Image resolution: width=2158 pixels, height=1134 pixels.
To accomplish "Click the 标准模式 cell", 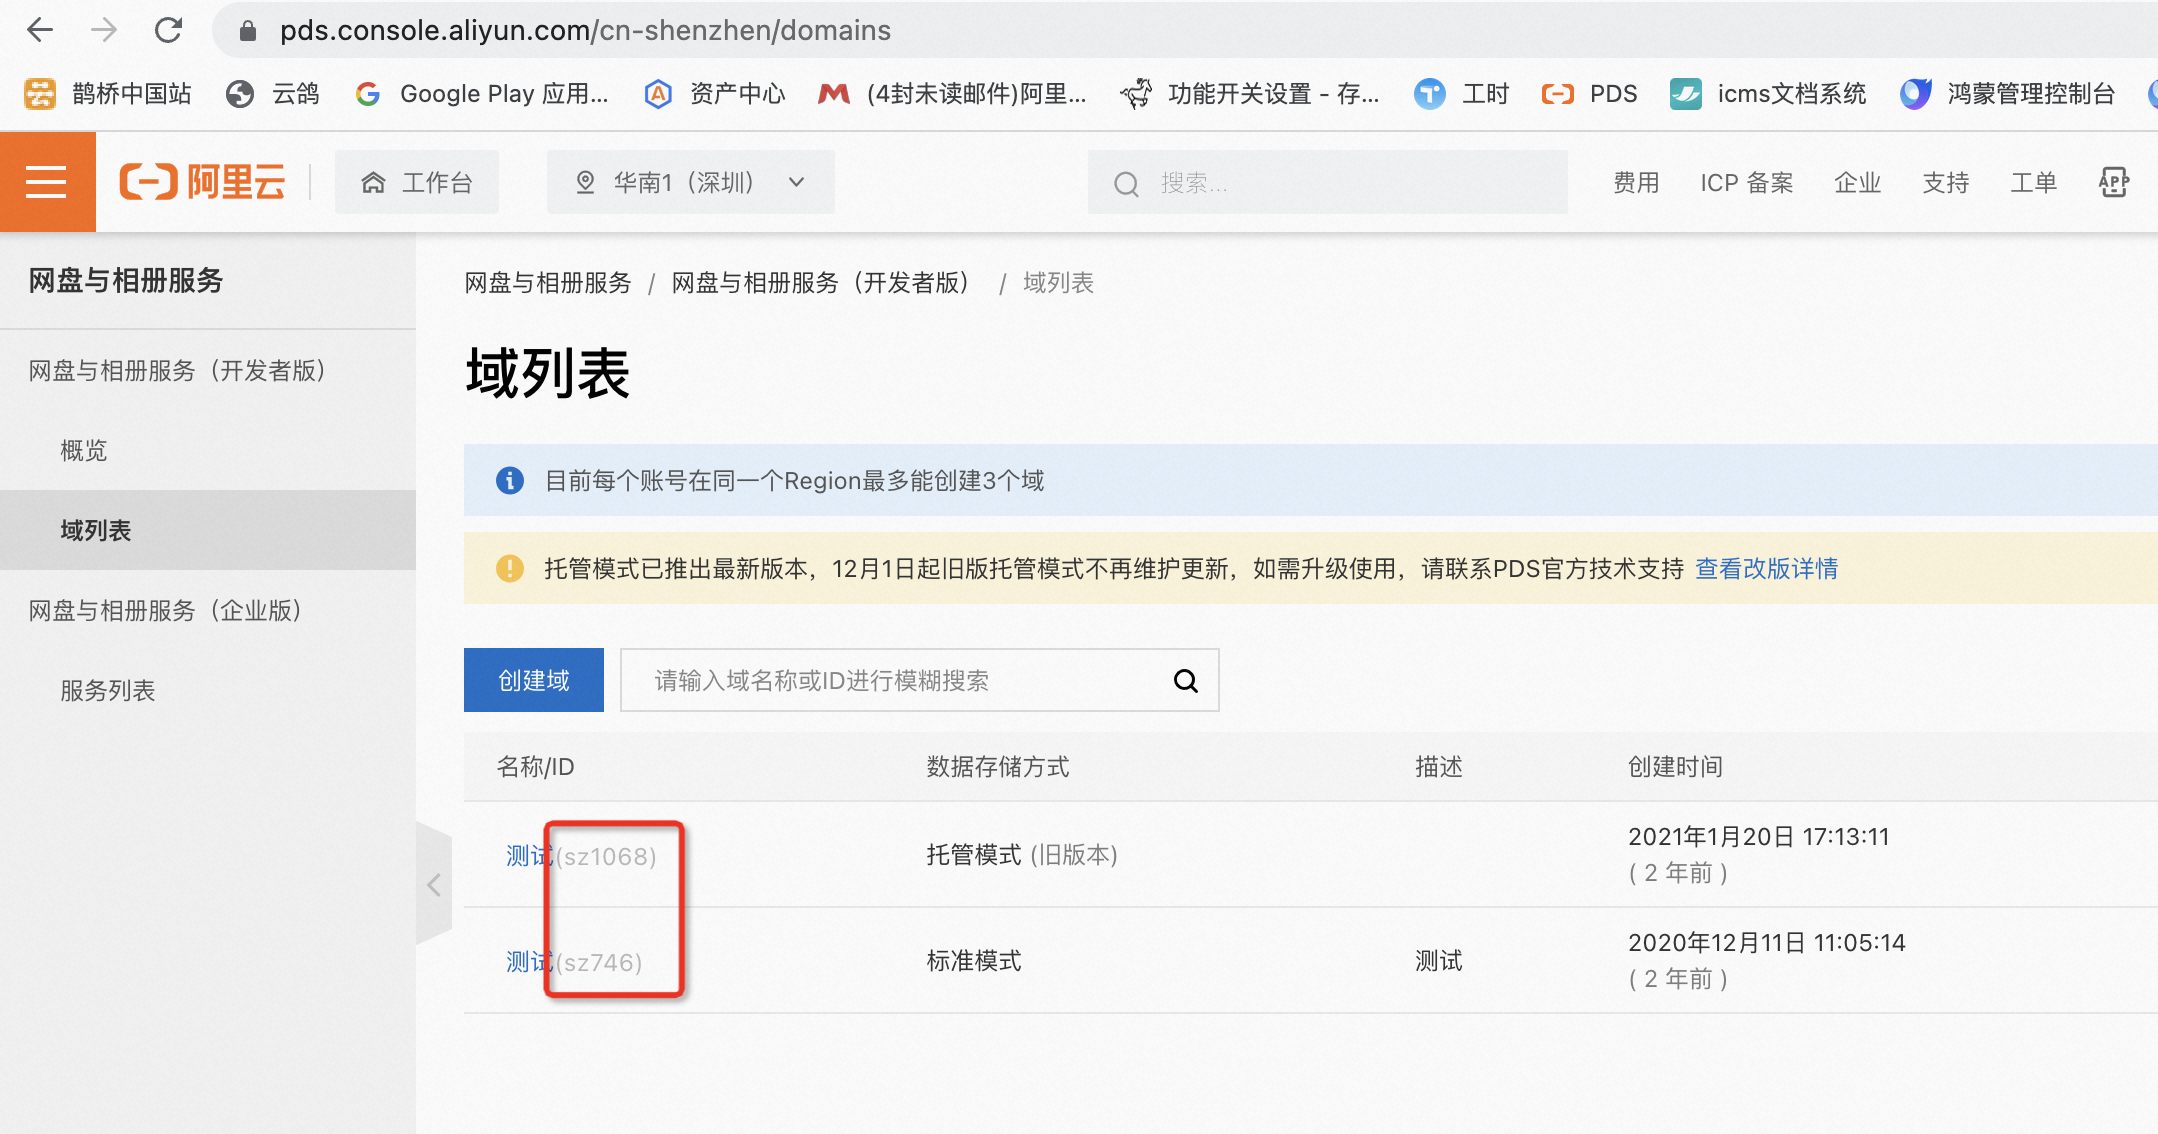I will (973, 961).
